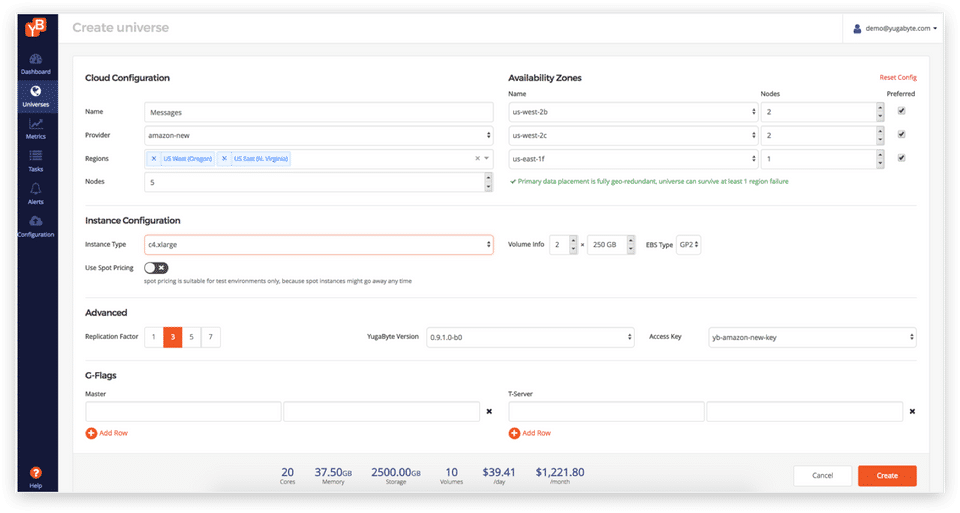Remove the T-Server G-Flag row
960x513 pixels.
tap(911, 411)
